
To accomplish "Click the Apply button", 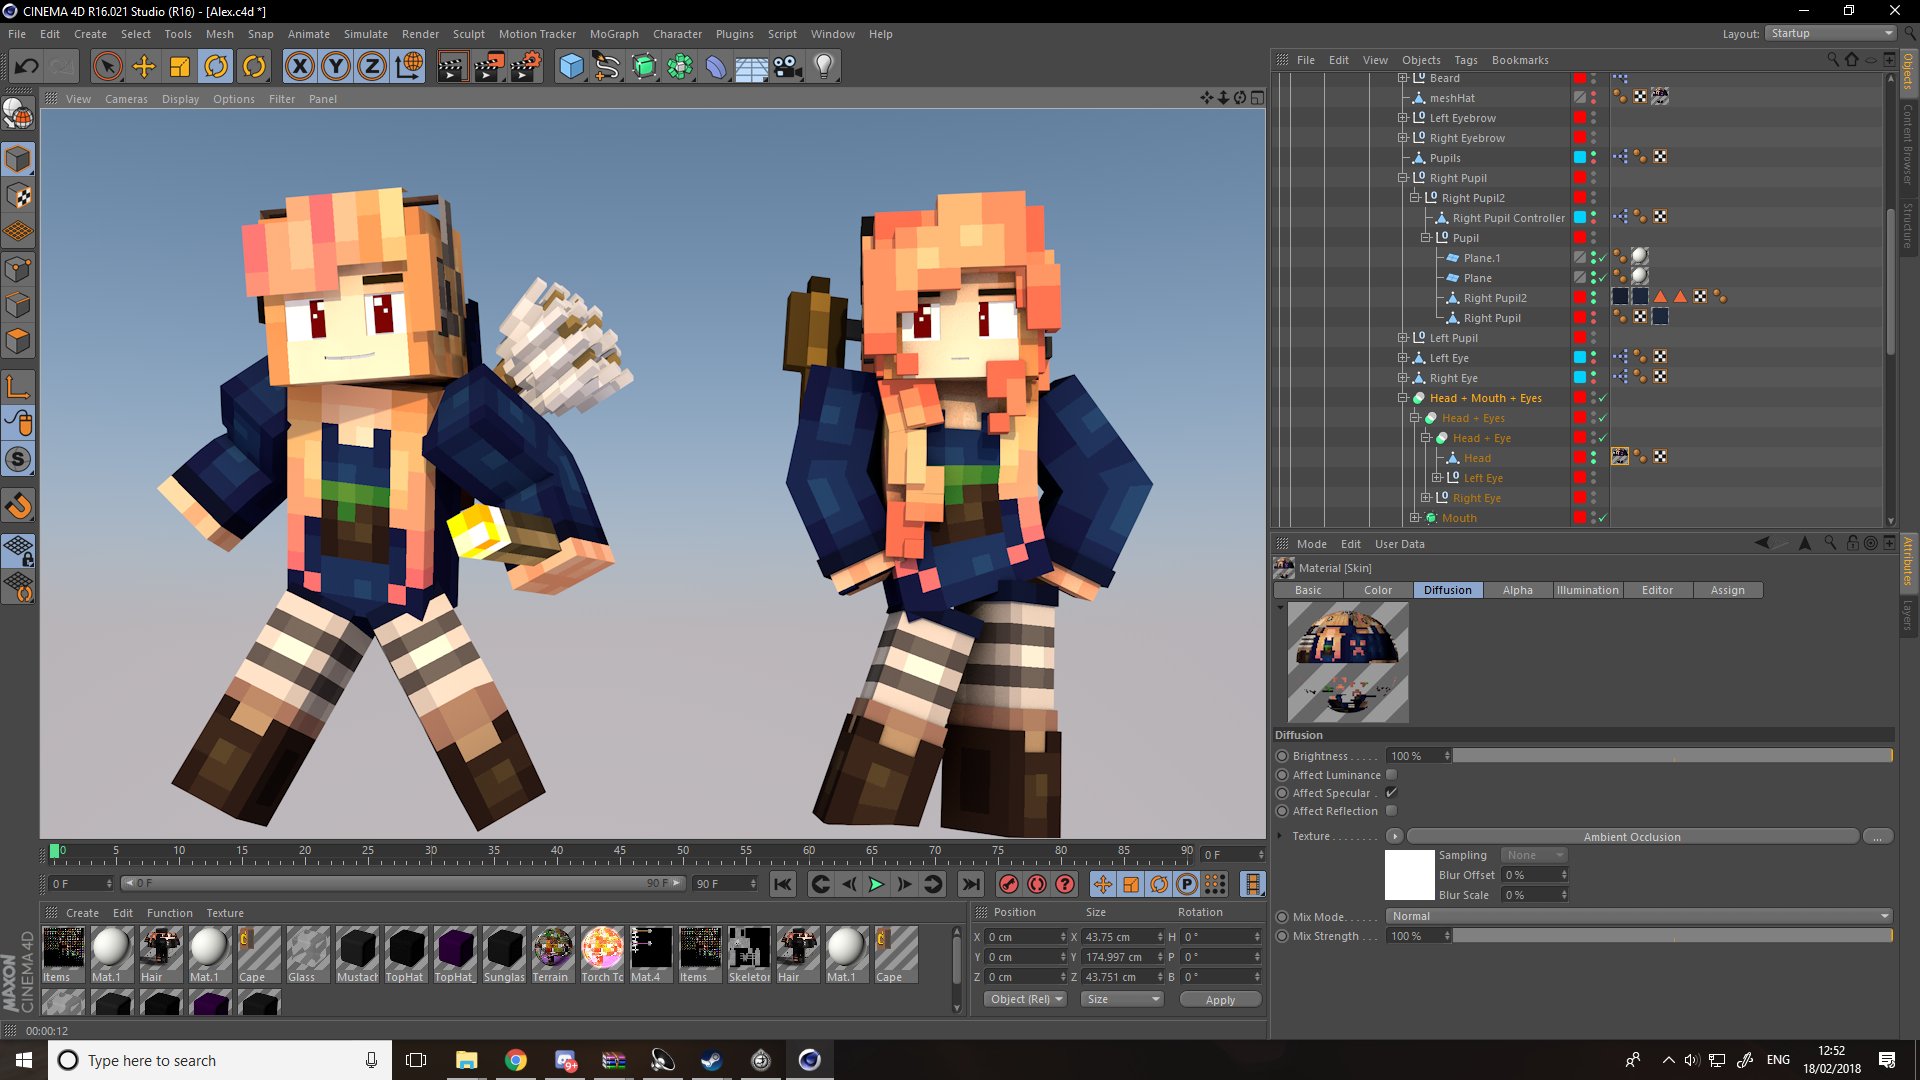I will coord(1219,1000).
